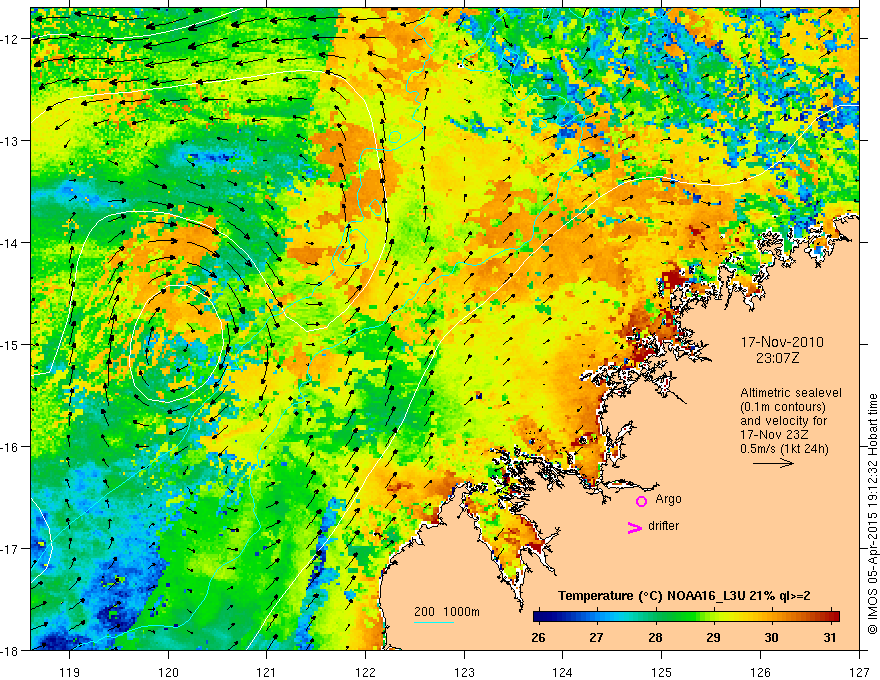Click the 'and velocity for' caption line
The image size is (880, 680).
pyautogui.click(x=783, y=421)
